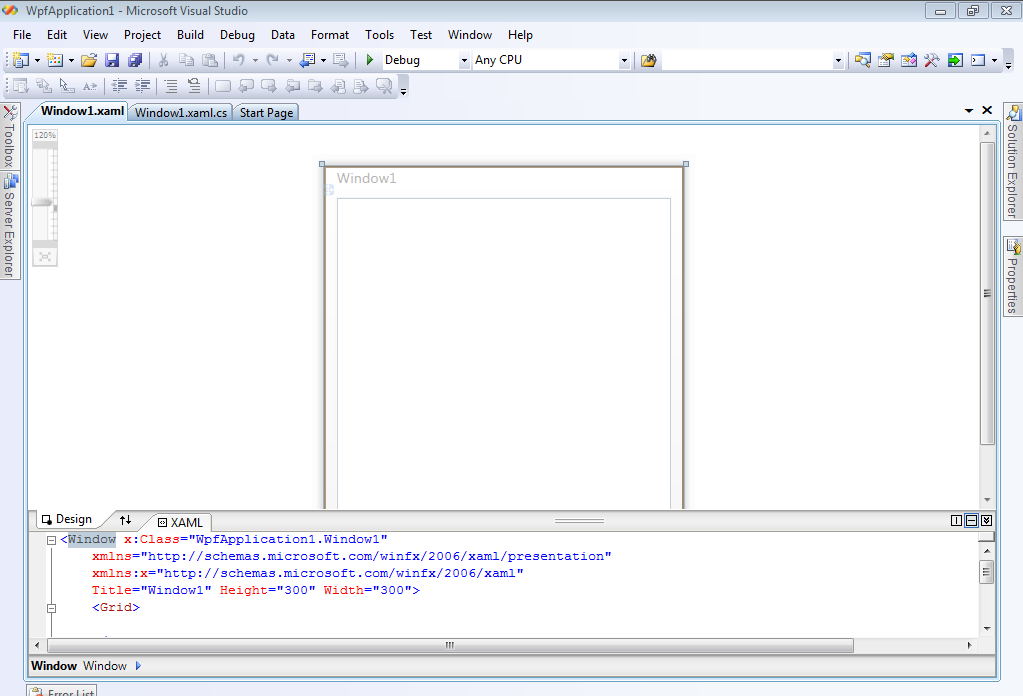1023x696 pixels.
Task: Click the Open File folder icon
Action: (x=89, y=60)
